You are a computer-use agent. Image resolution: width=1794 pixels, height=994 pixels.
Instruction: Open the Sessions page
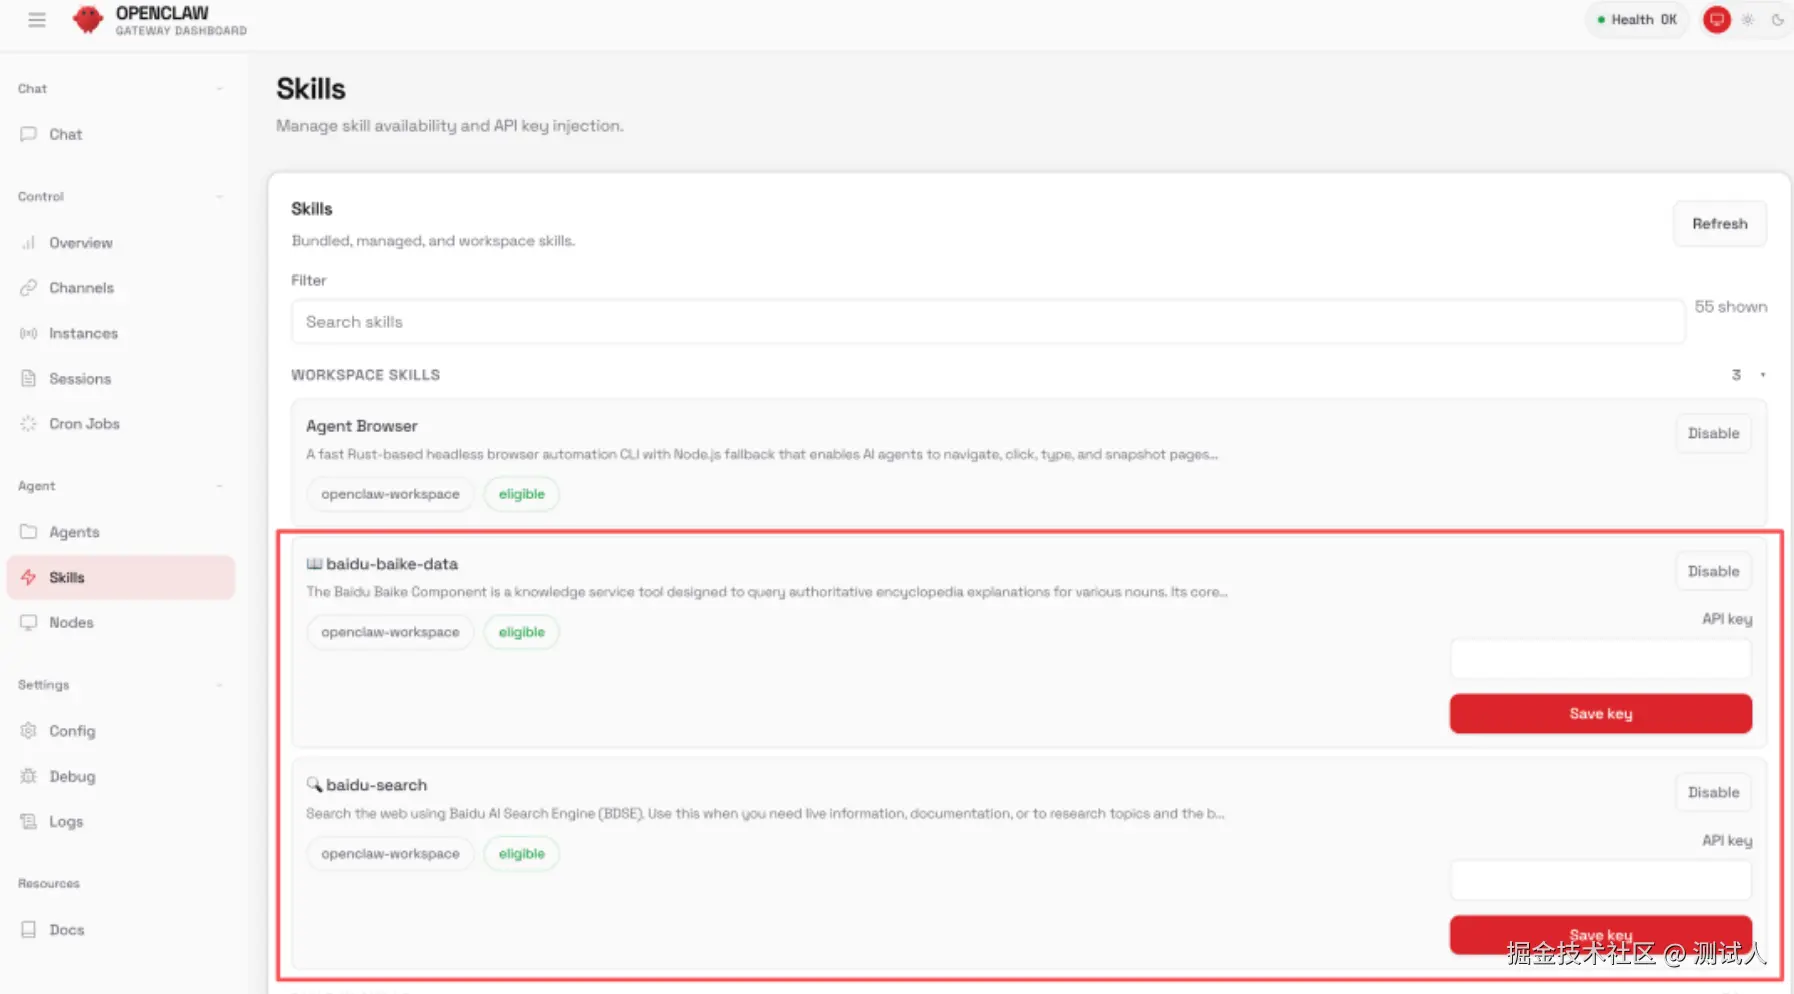point(80,379)
